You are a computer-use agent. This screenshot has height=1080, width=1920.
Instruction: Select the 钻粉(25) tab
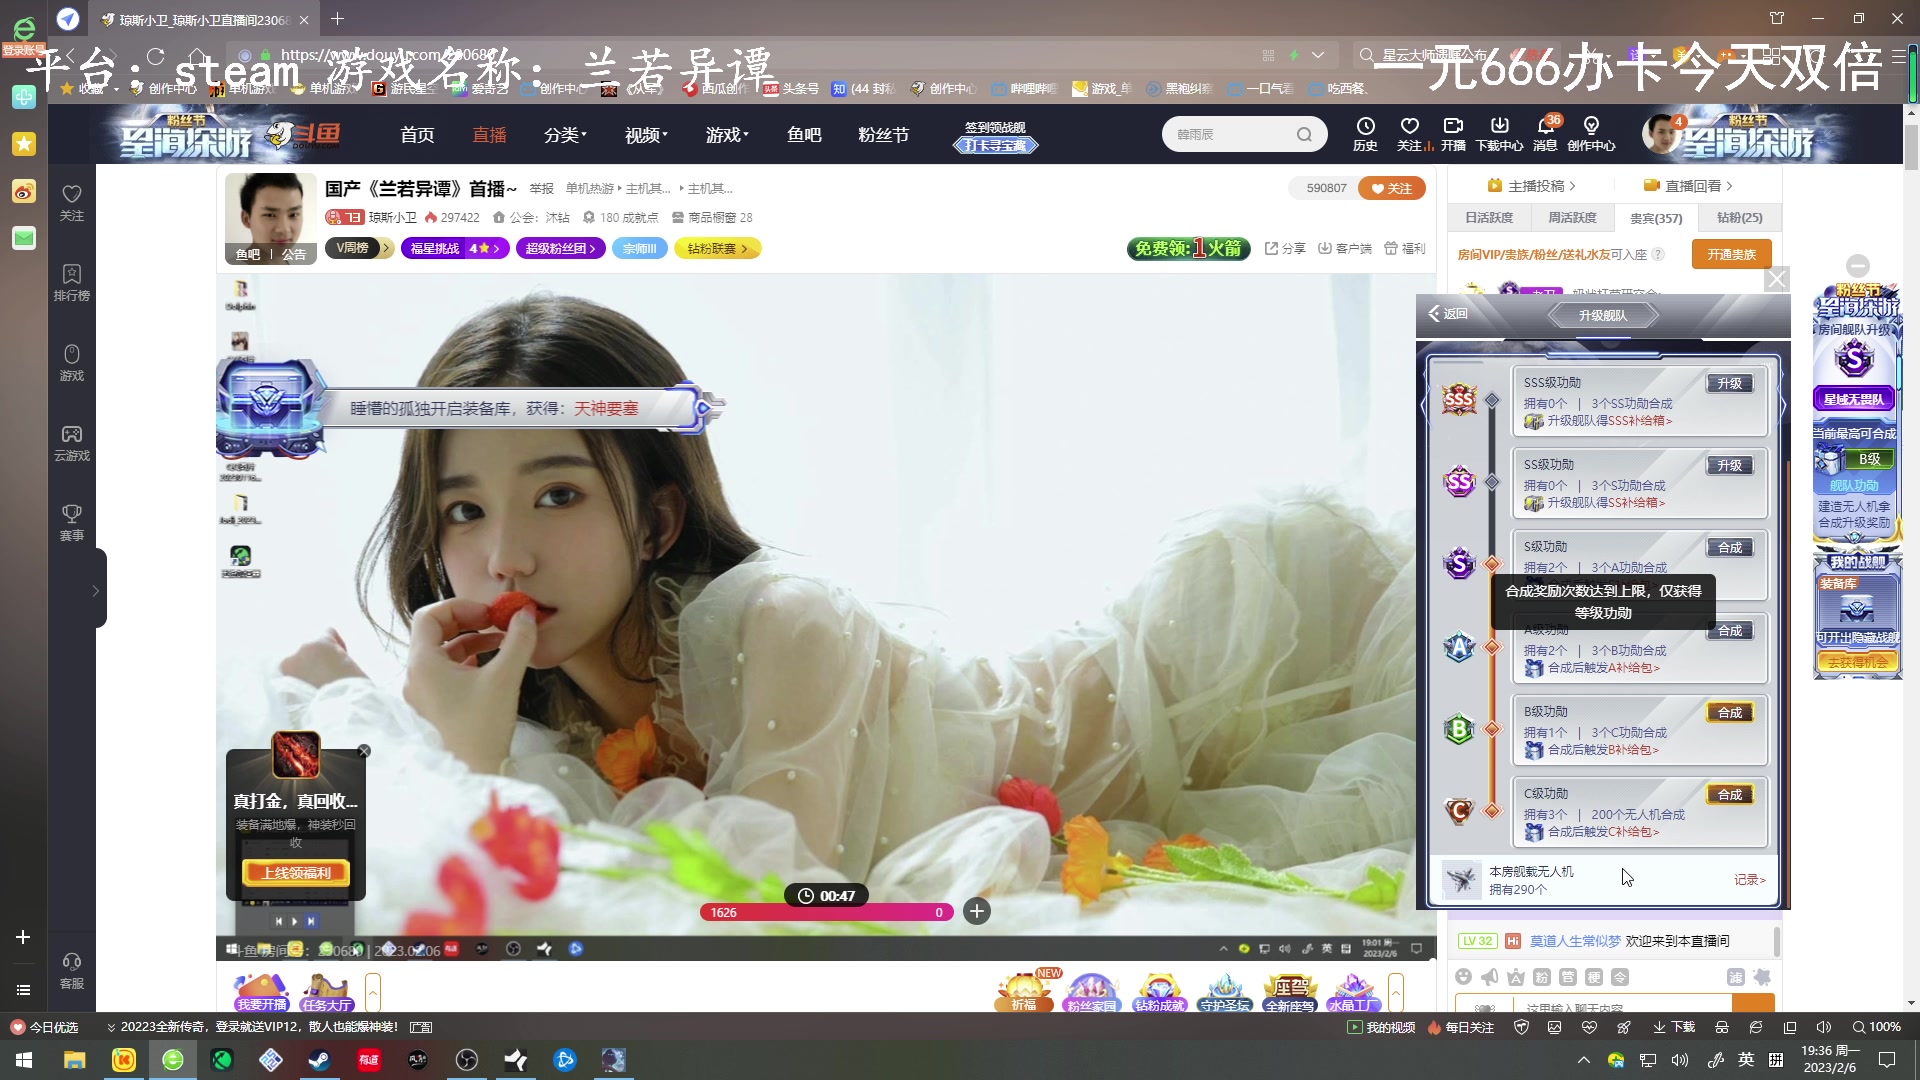pos(1739,218)
